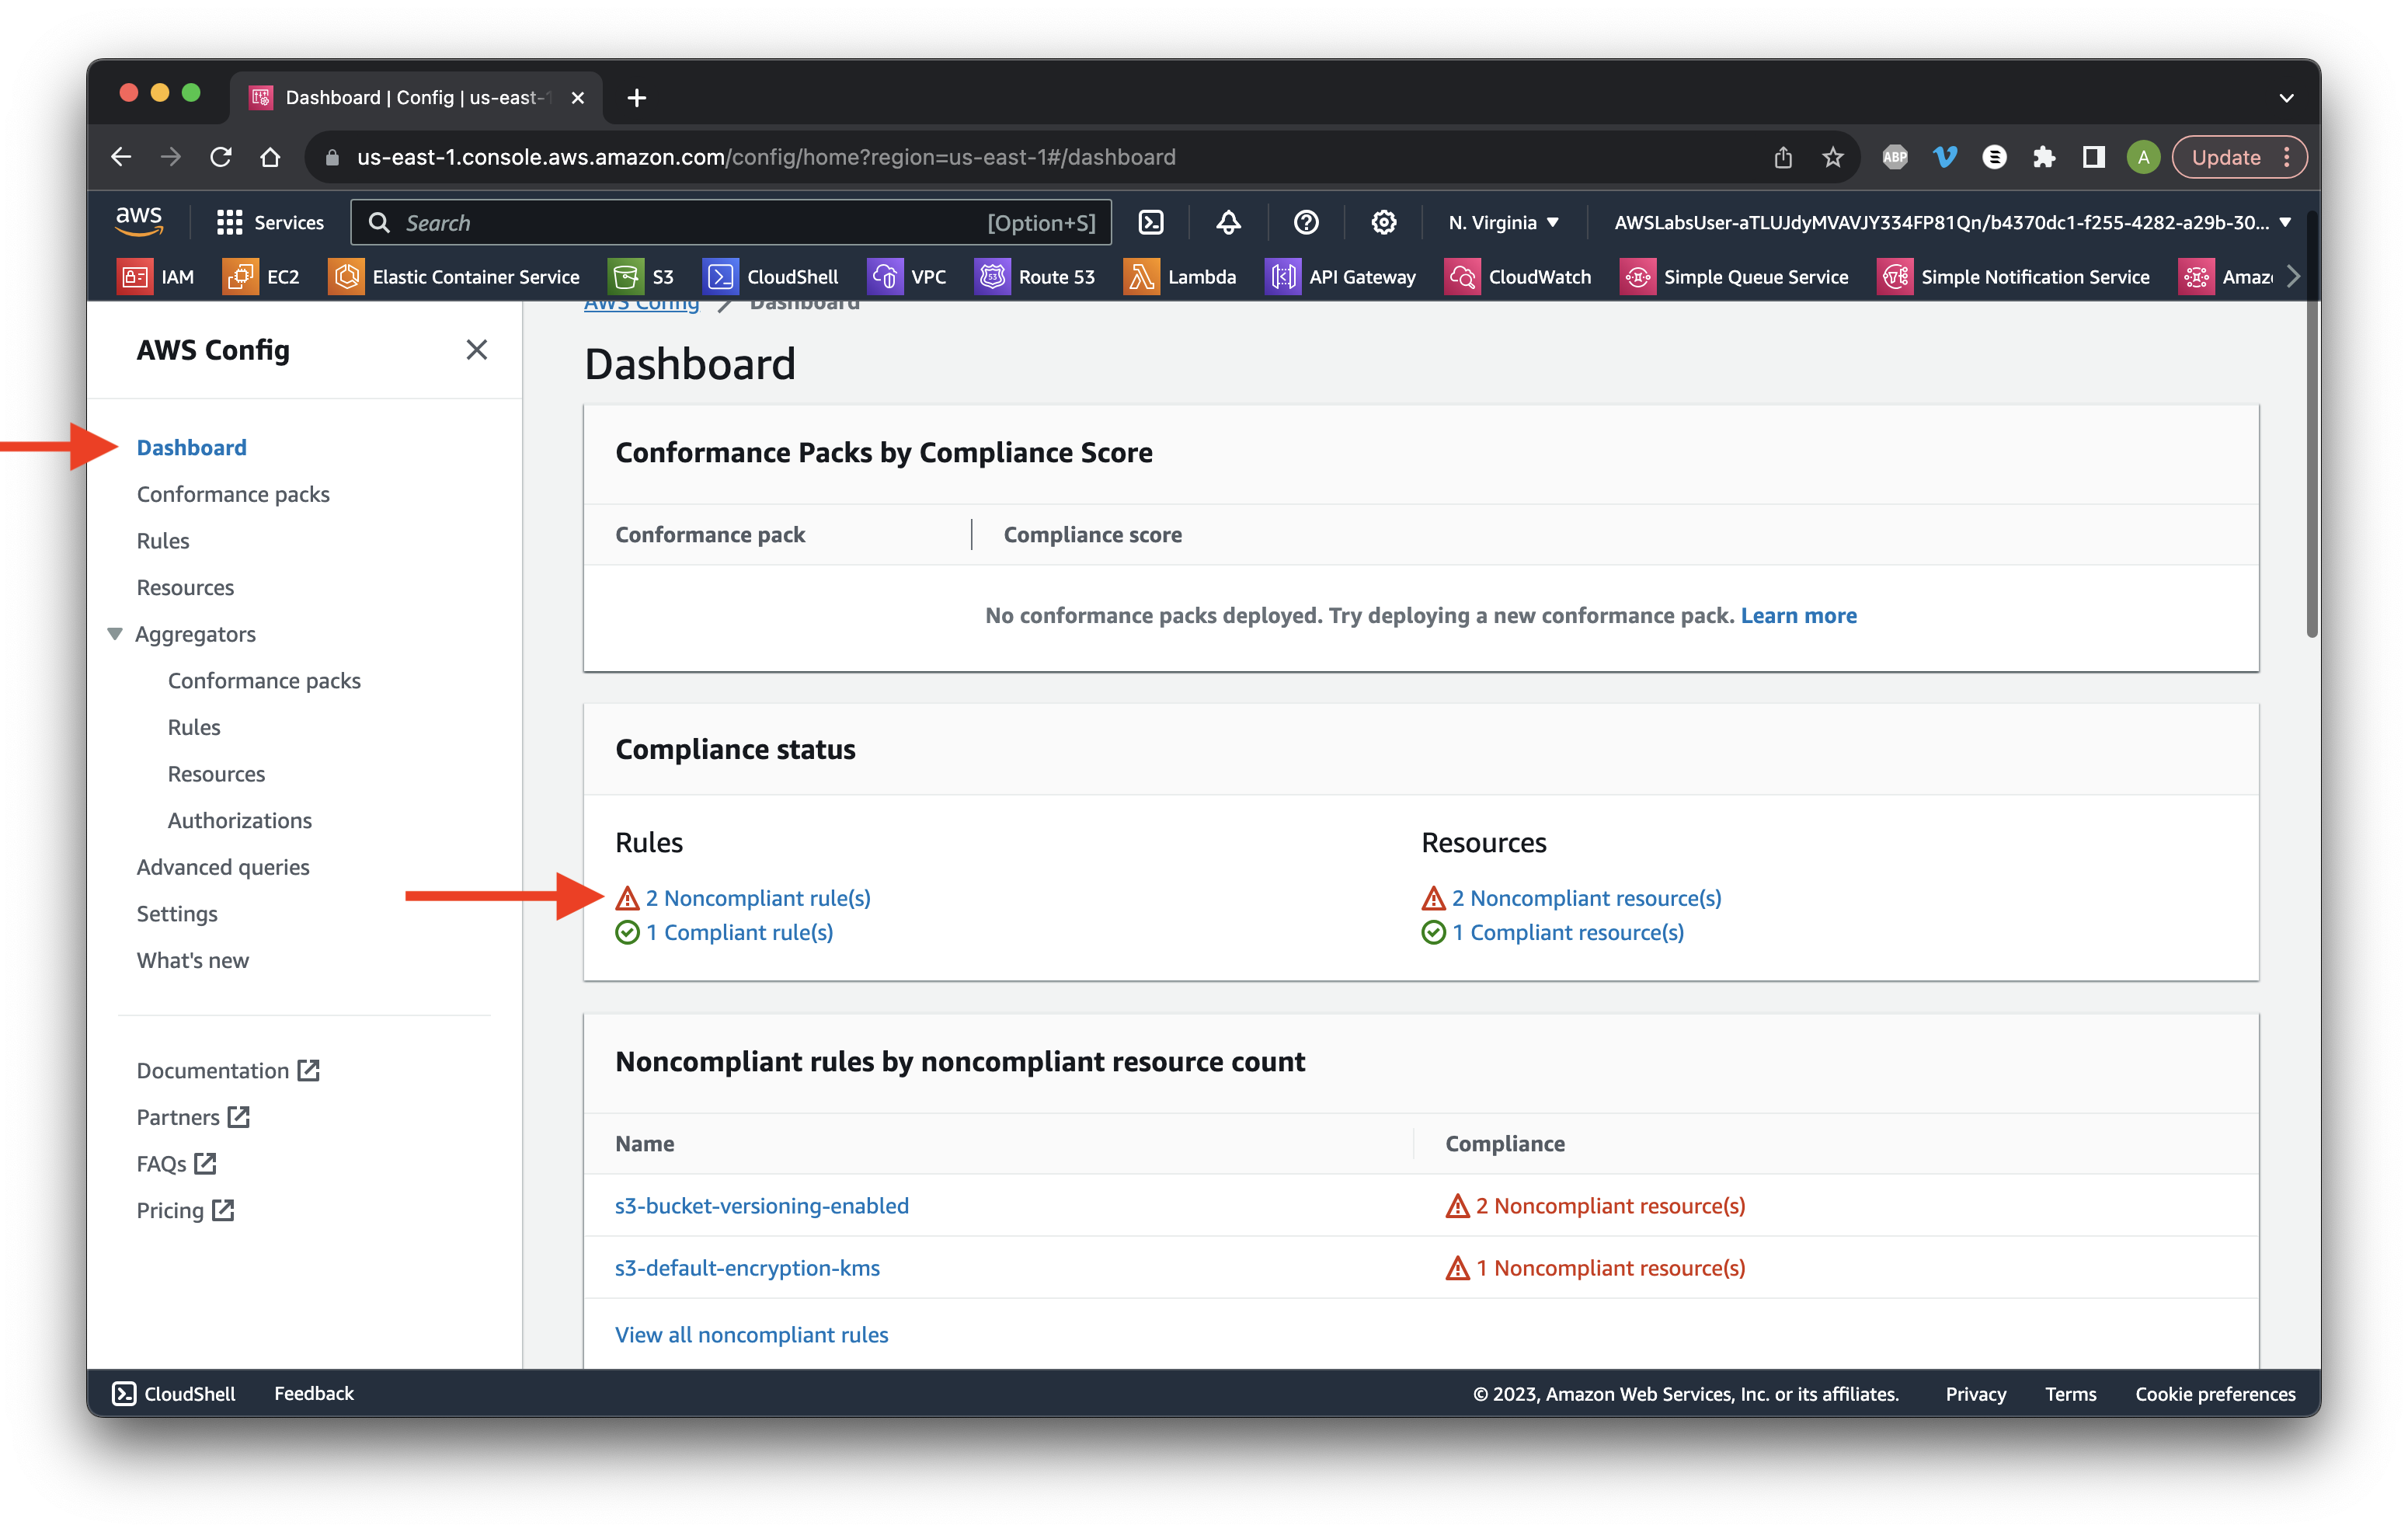Open Aggregators Conformance packs item

tap(264, 680)
